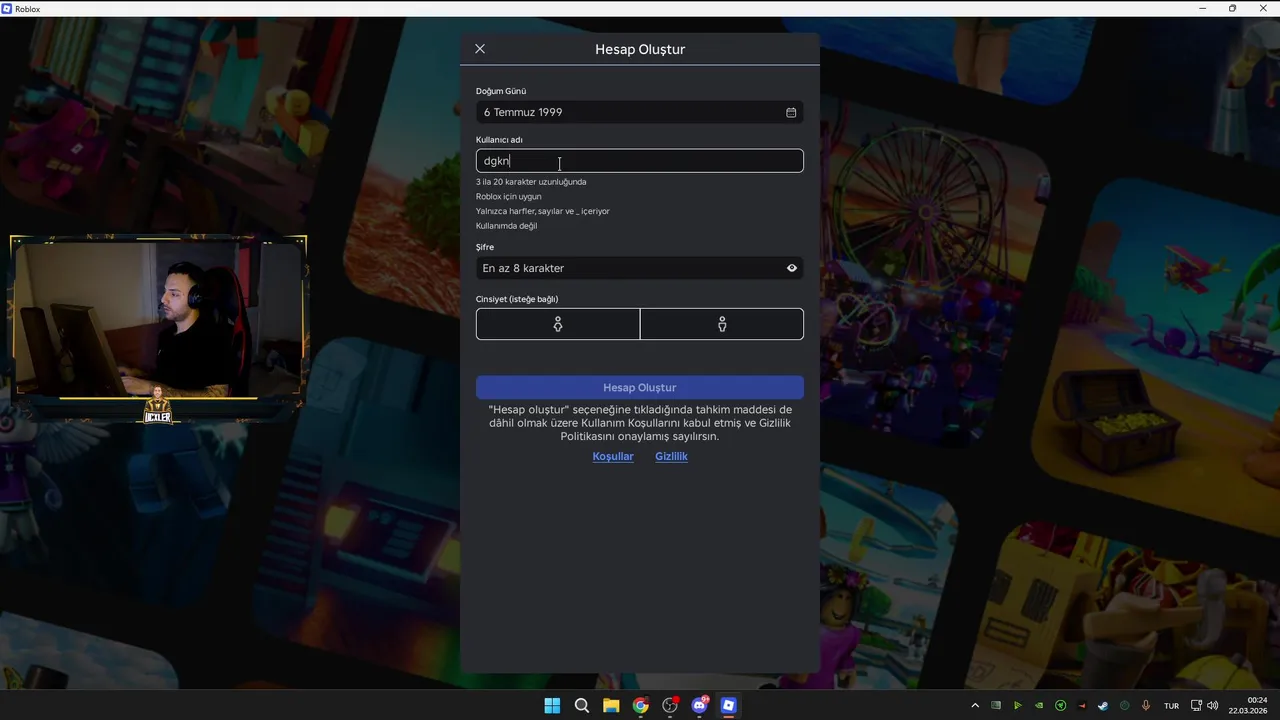Switch to Google Chrome in taskbar

pos(641,706)
